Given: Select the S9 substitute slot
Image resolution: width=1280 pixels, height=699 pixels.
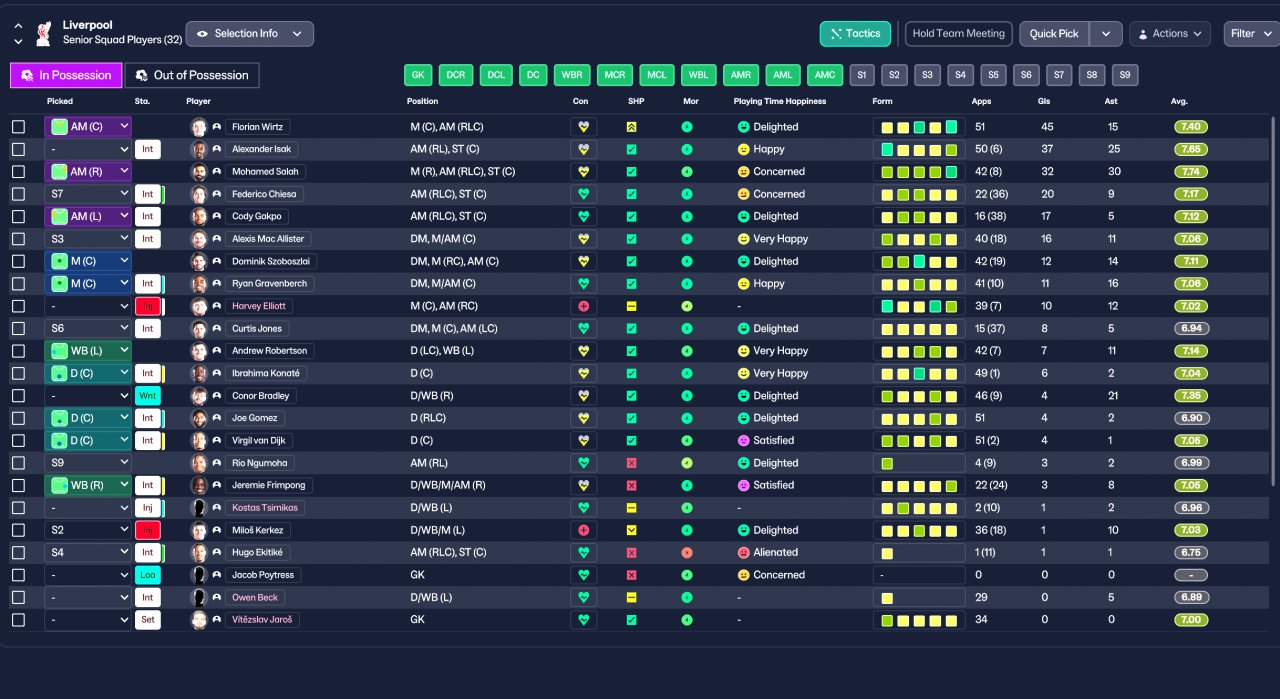Looking at the screenshot, I should (1125, 75).
